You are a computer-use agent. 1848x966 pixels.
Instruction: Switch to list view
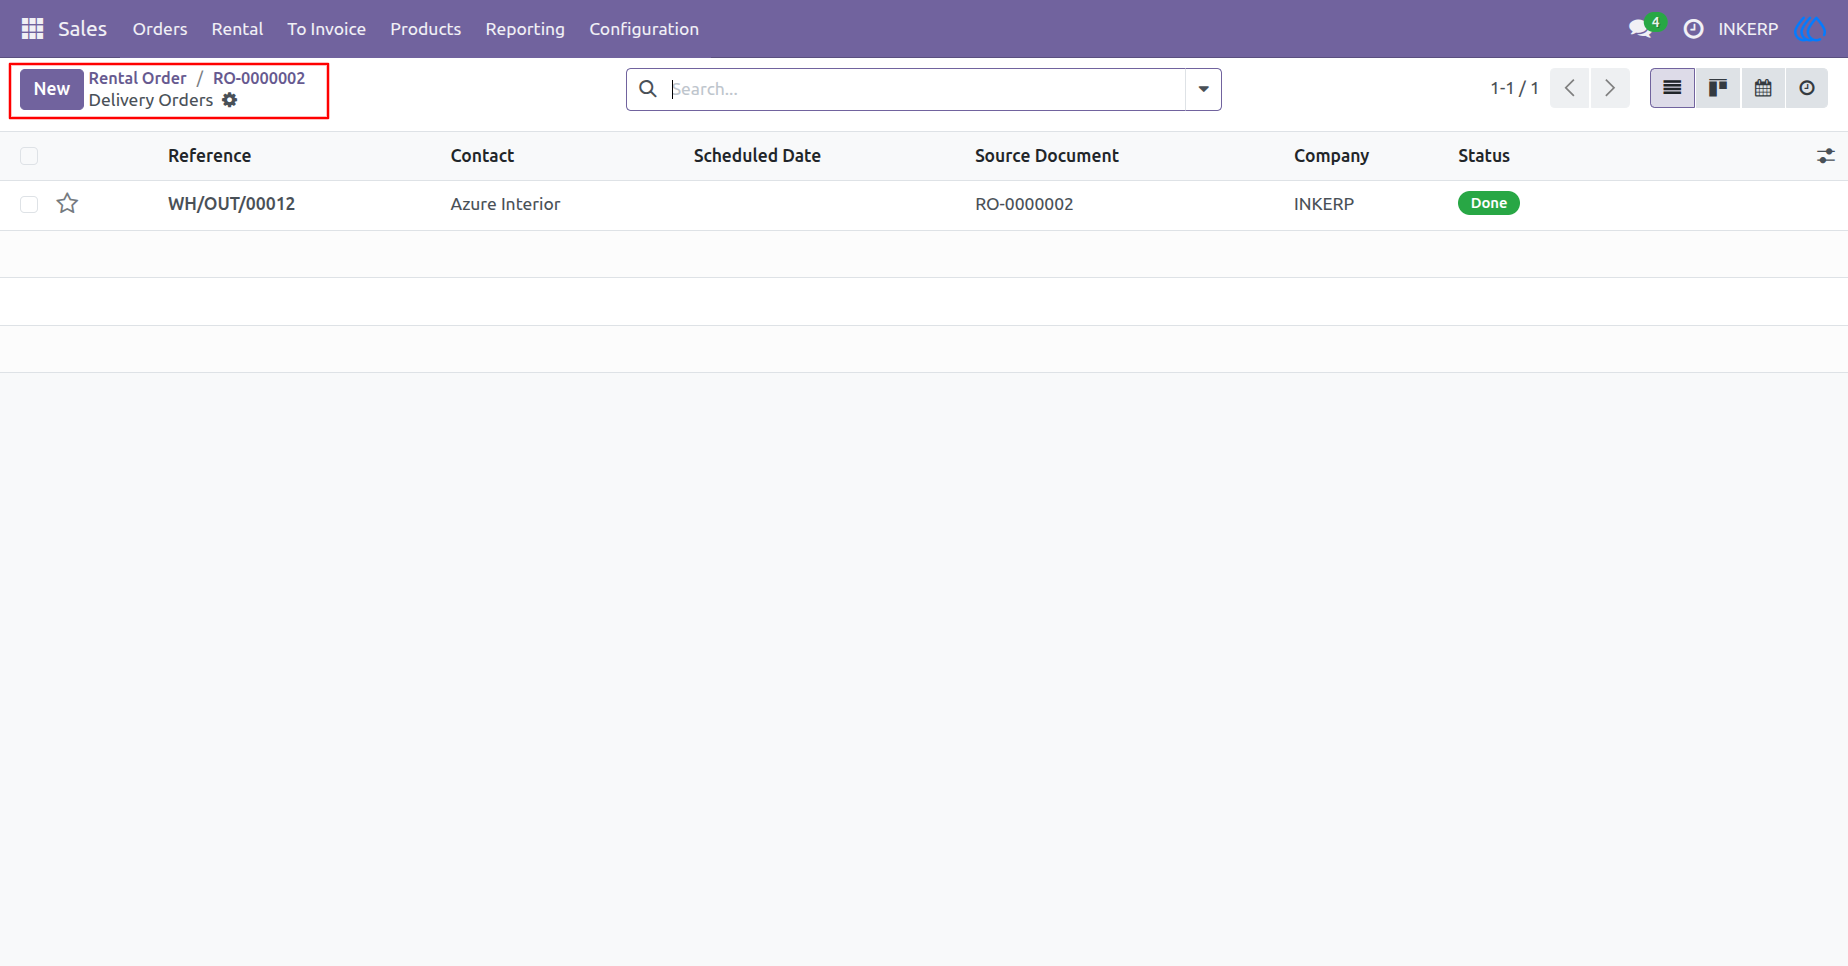click(1672, 88)
